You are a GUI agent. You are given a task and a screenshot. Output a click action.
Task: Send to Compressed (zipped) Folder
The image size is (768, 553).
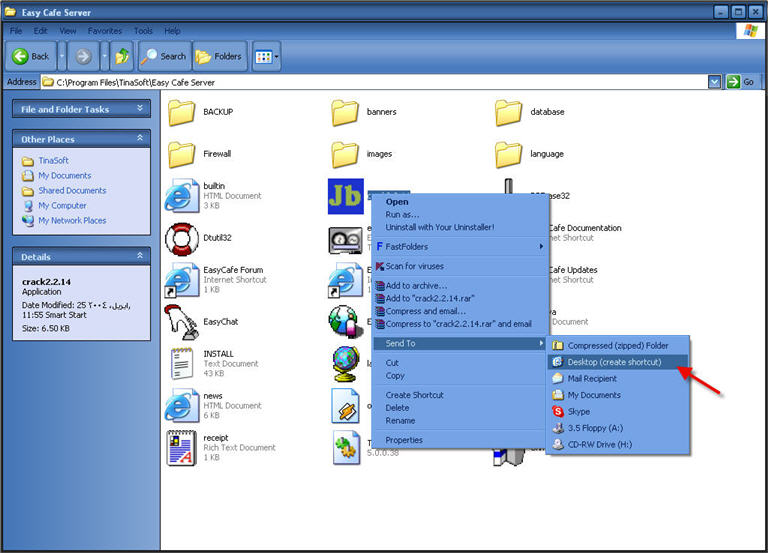618,345
